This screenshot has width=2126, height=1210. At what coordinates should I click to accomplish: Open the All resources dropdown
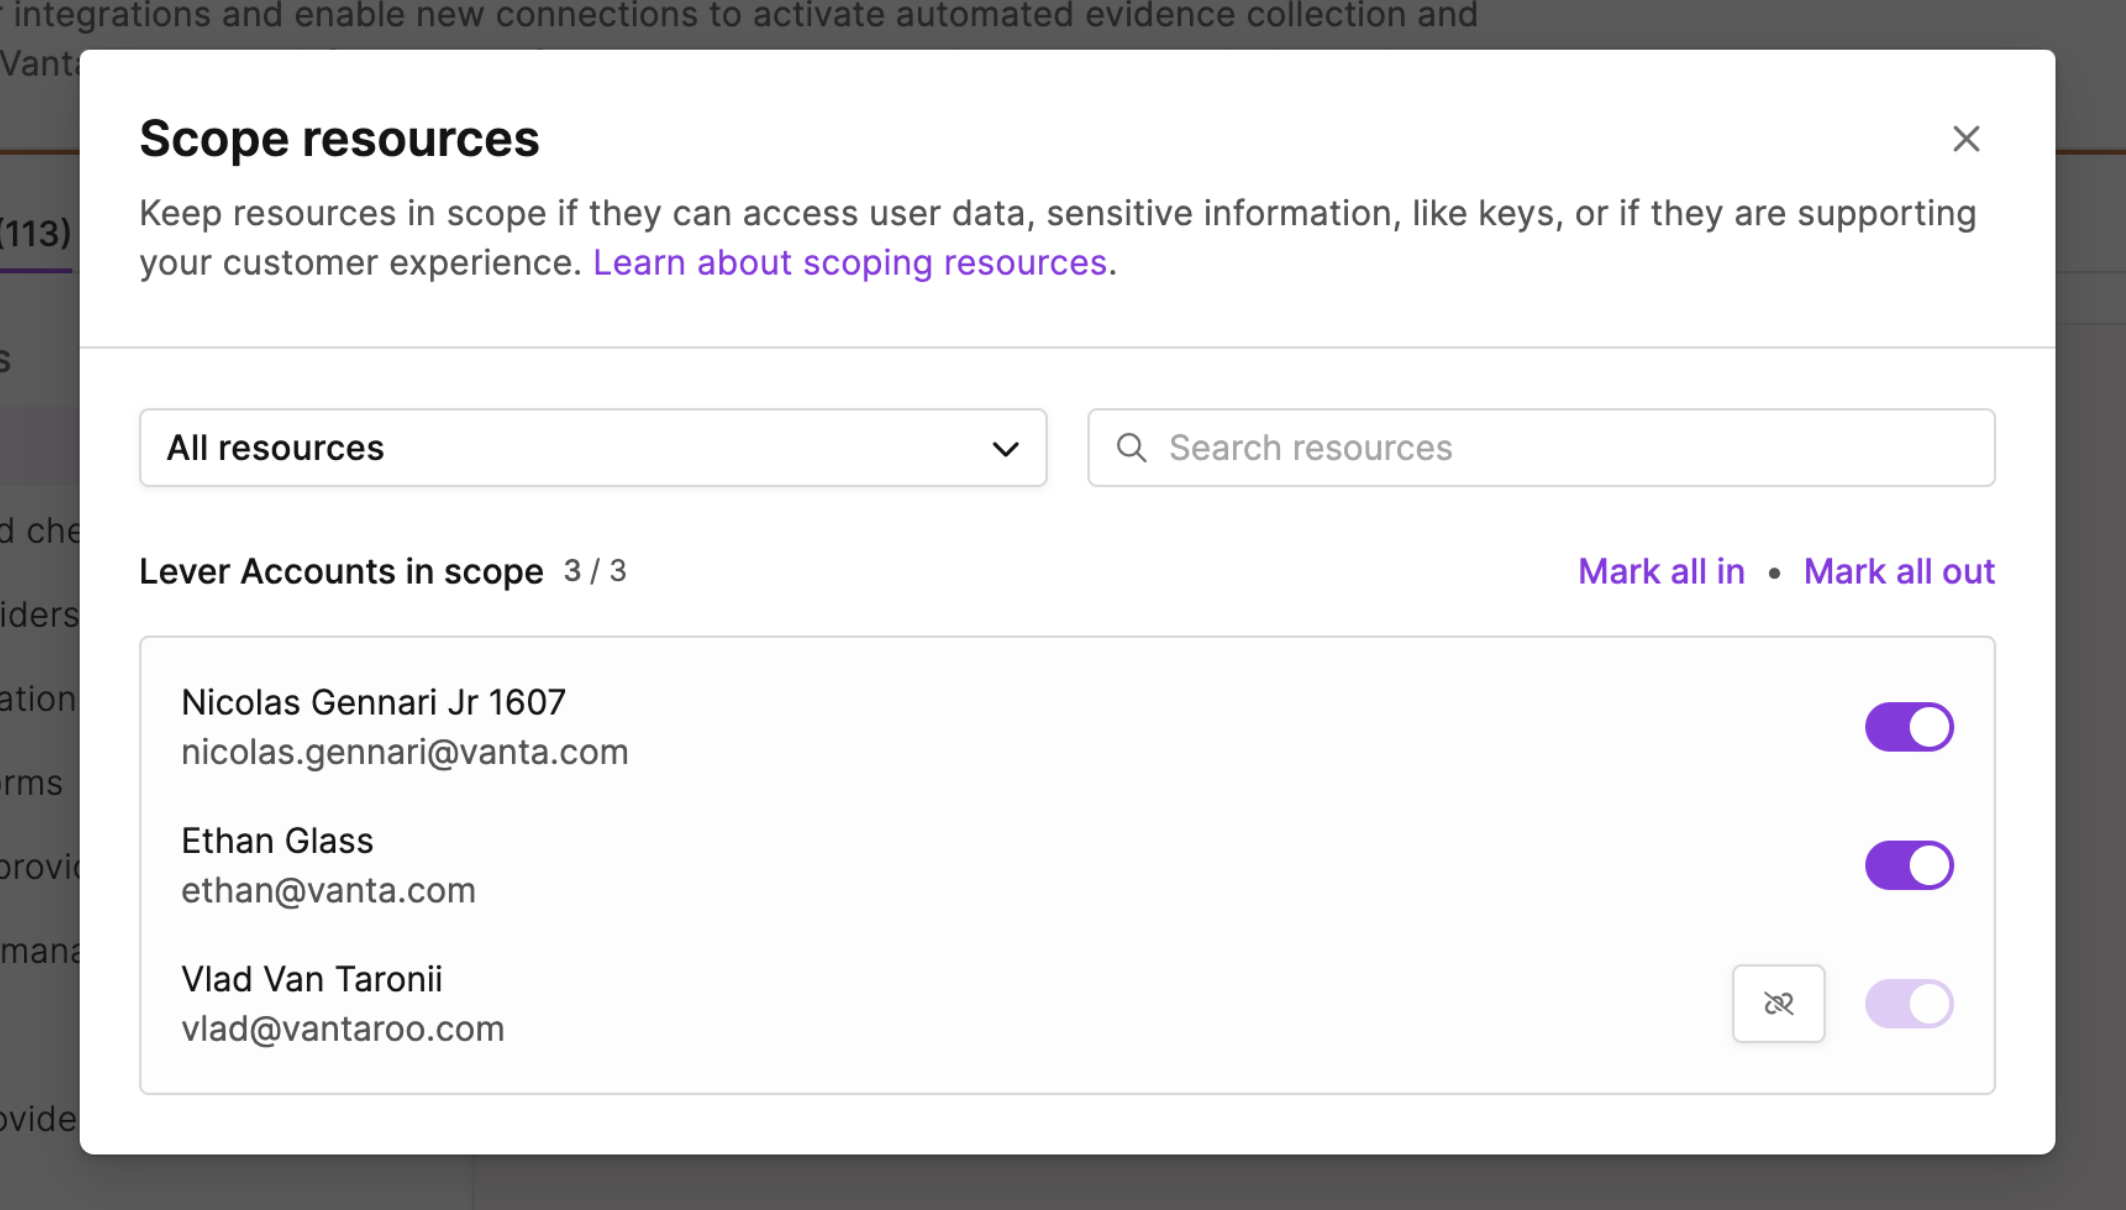click(x=593, y=447)
